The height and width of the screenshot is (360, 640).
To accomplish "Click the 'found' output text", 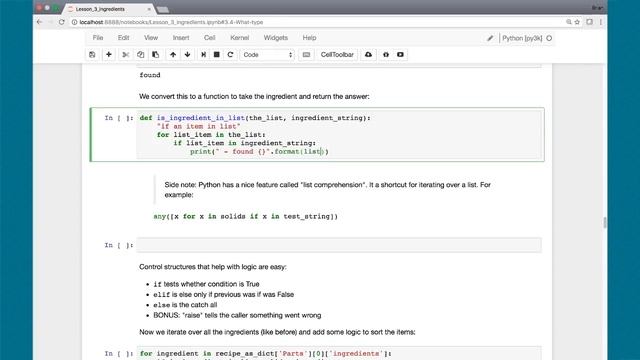I will [150, 75].
